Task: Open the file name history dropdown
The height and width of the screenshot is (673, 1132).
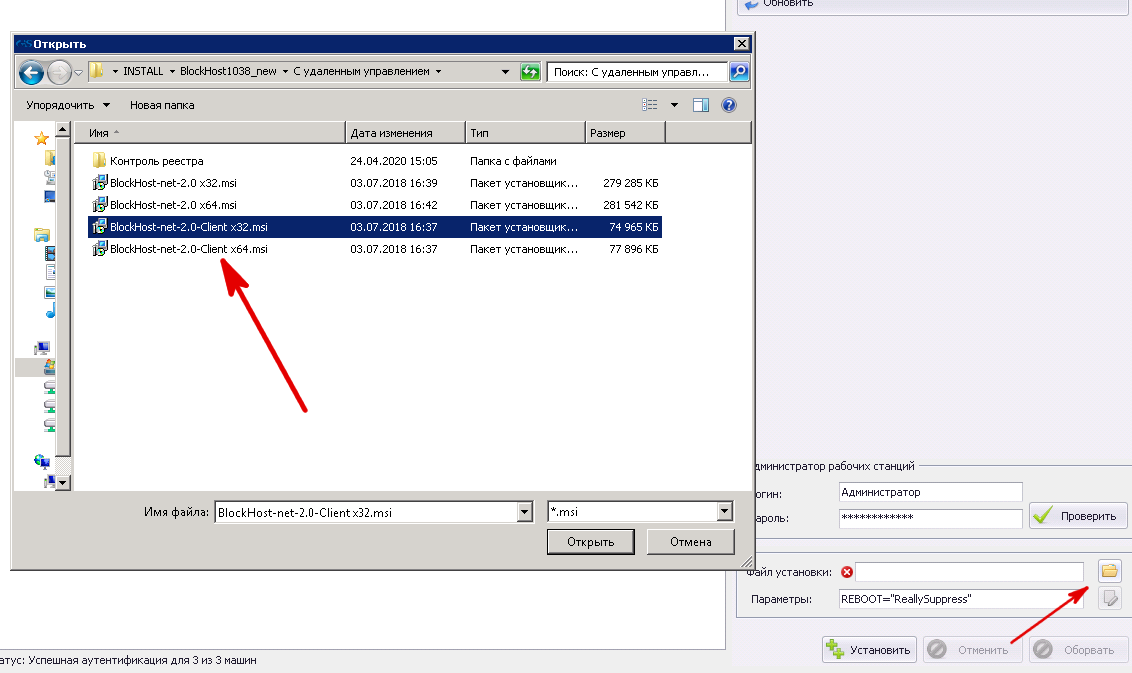Action: pos(525,512)
